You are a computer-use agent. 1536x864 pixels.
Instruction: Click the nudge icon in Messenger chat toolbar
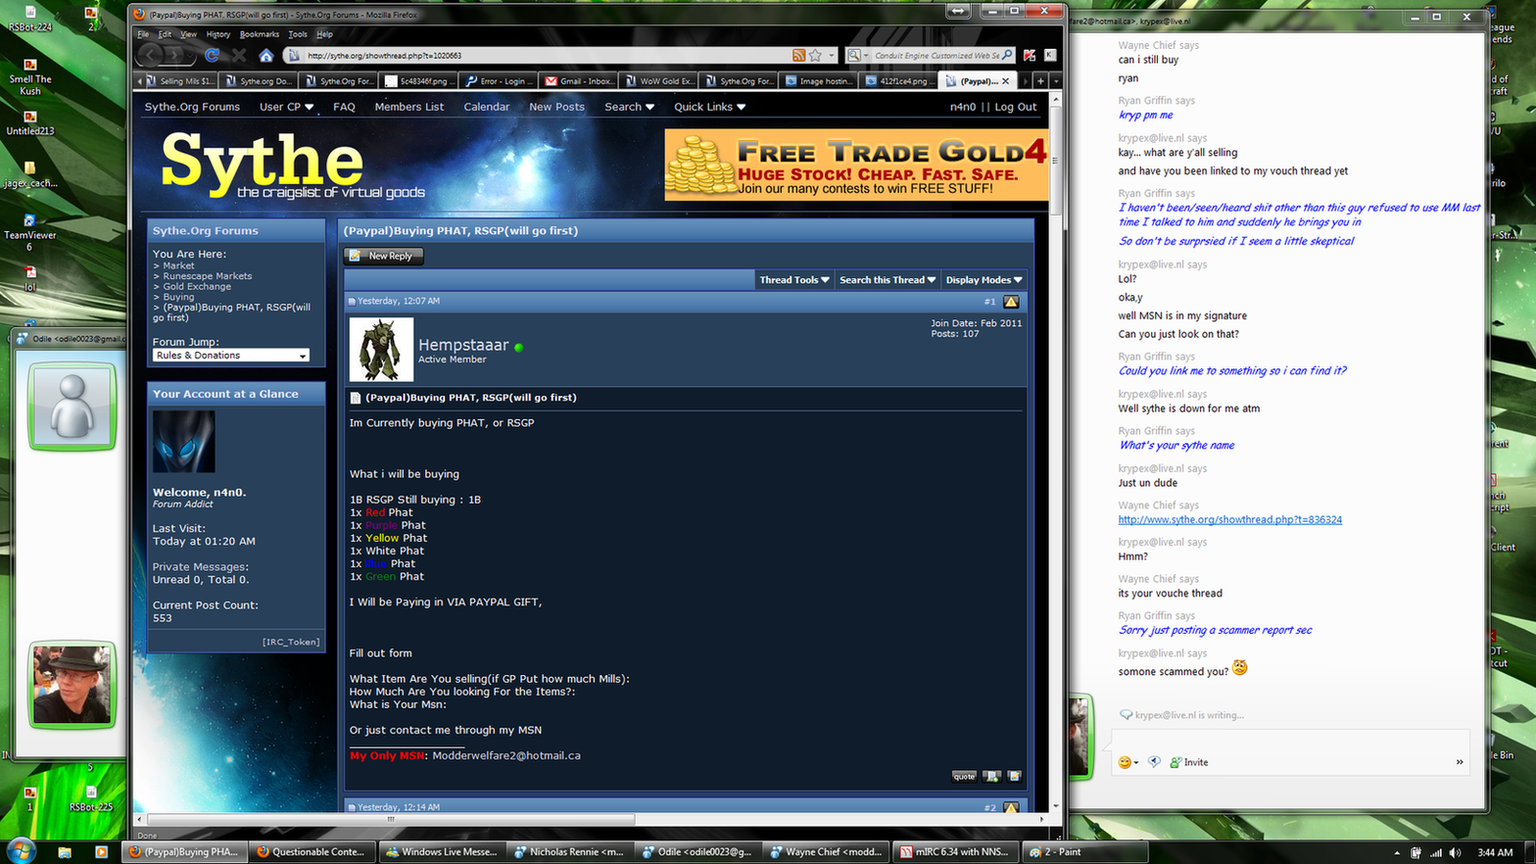(x=1154, y=762)
